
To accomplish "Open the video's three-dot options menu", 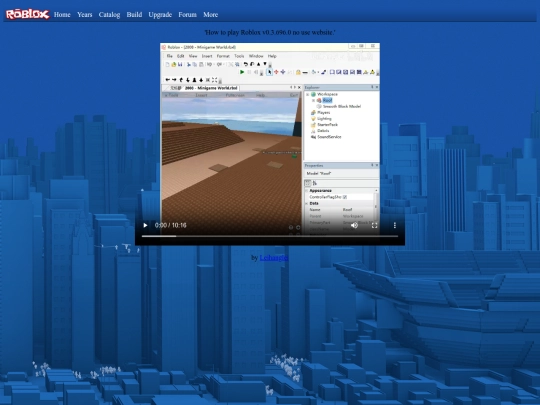I will (x=395, y=225).
